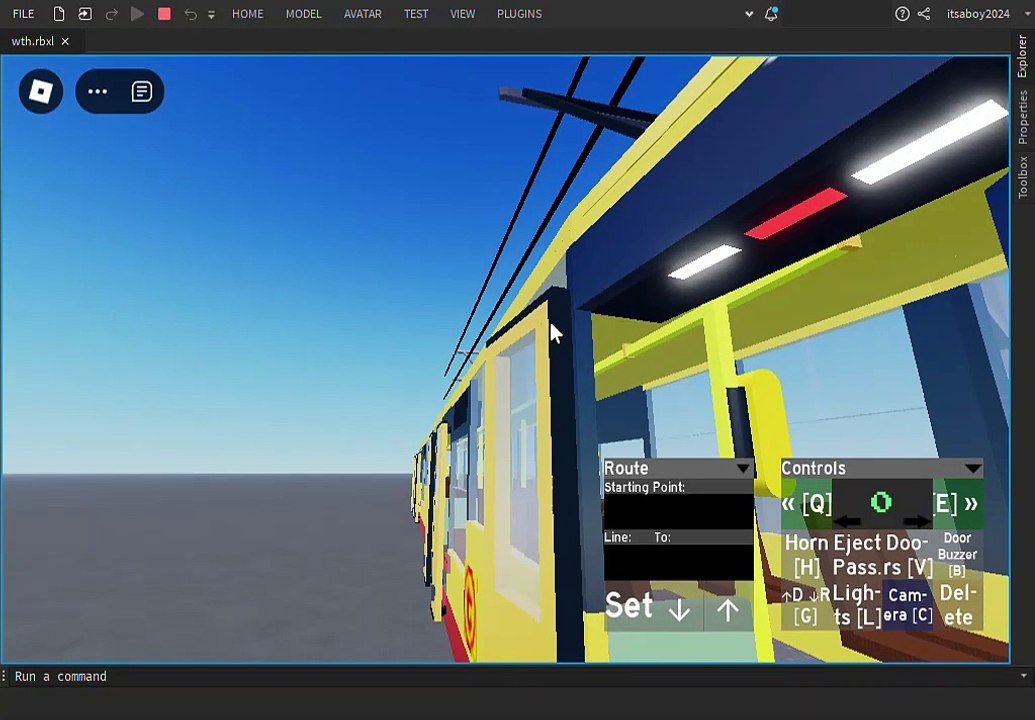Click the Share icon
This screenshot has height=720, width=1035.
point(924,14)
